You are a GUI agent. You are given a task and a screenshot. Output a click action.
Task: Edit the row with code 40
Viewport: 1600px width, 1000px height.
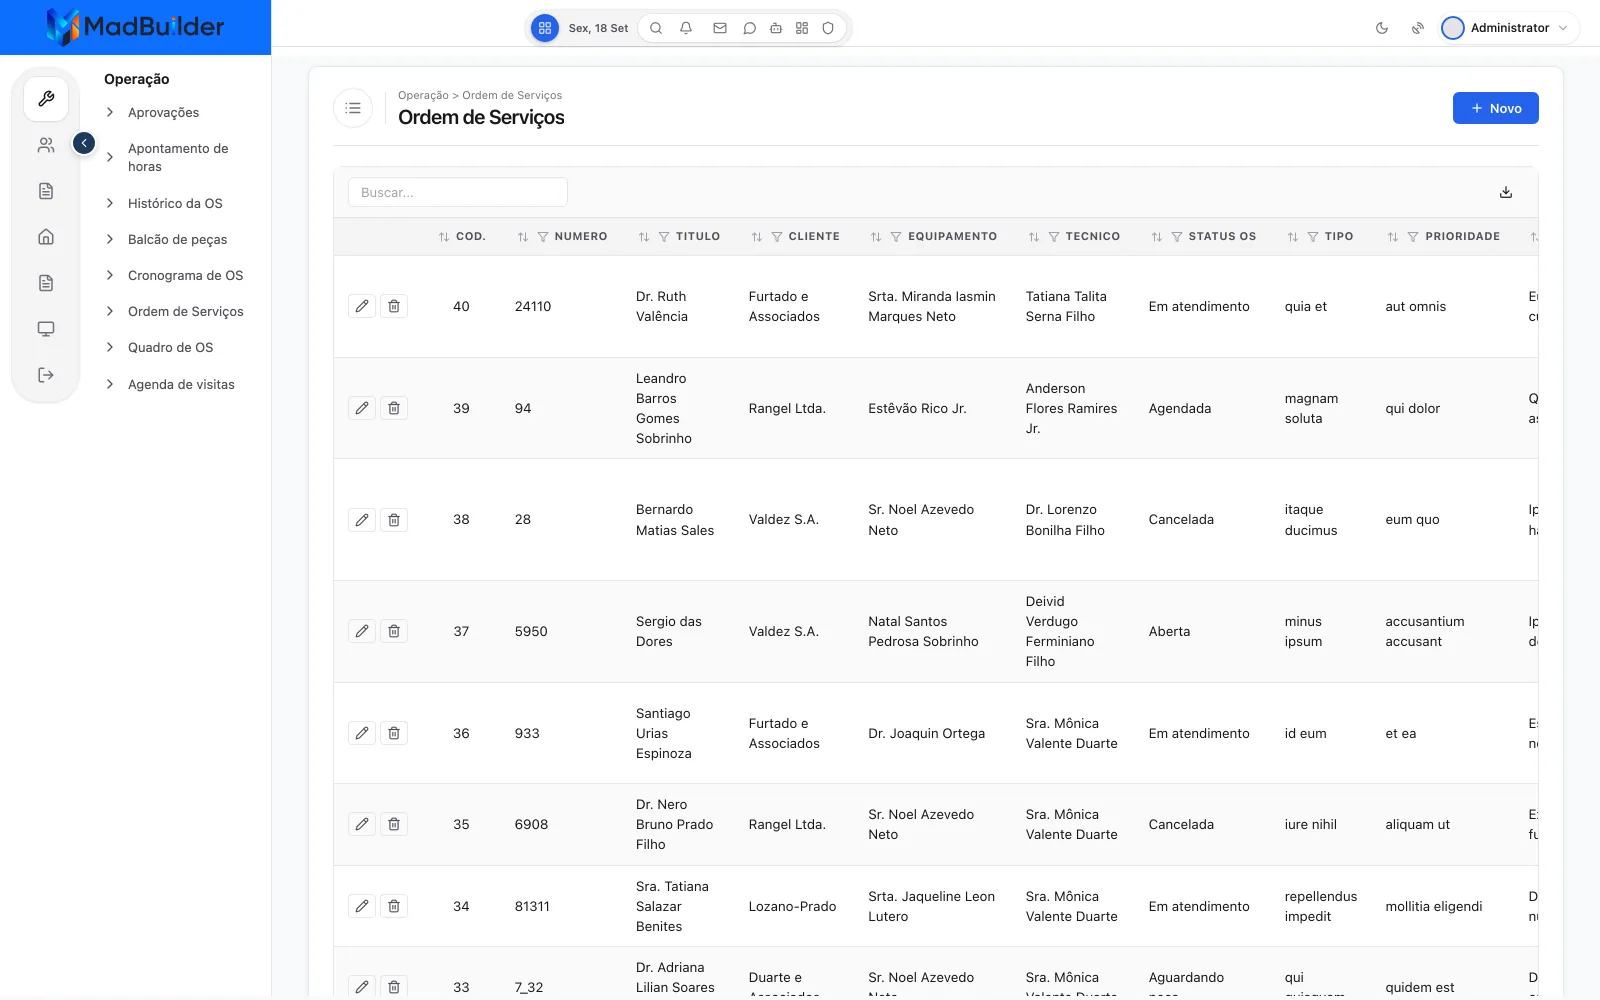tap(362, 306)
